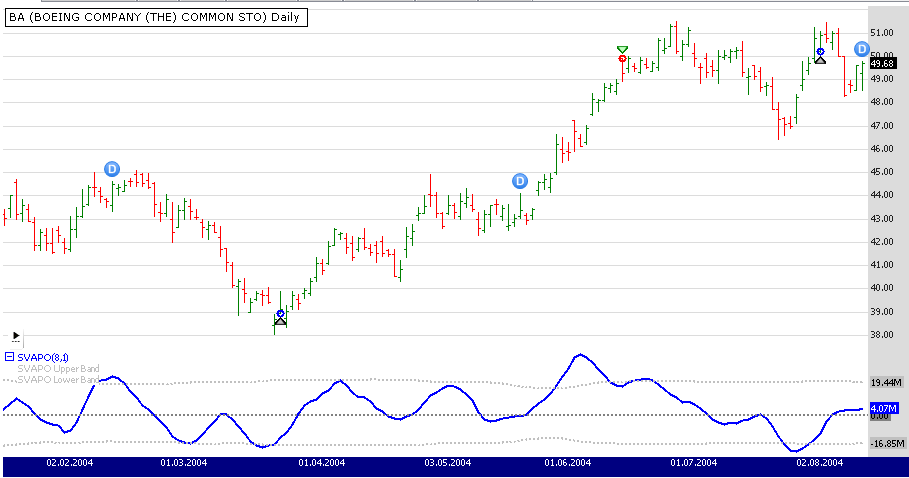Click the dividend marker at the chart's right edge
Viewport: 909px width, 478px height.
861,48
